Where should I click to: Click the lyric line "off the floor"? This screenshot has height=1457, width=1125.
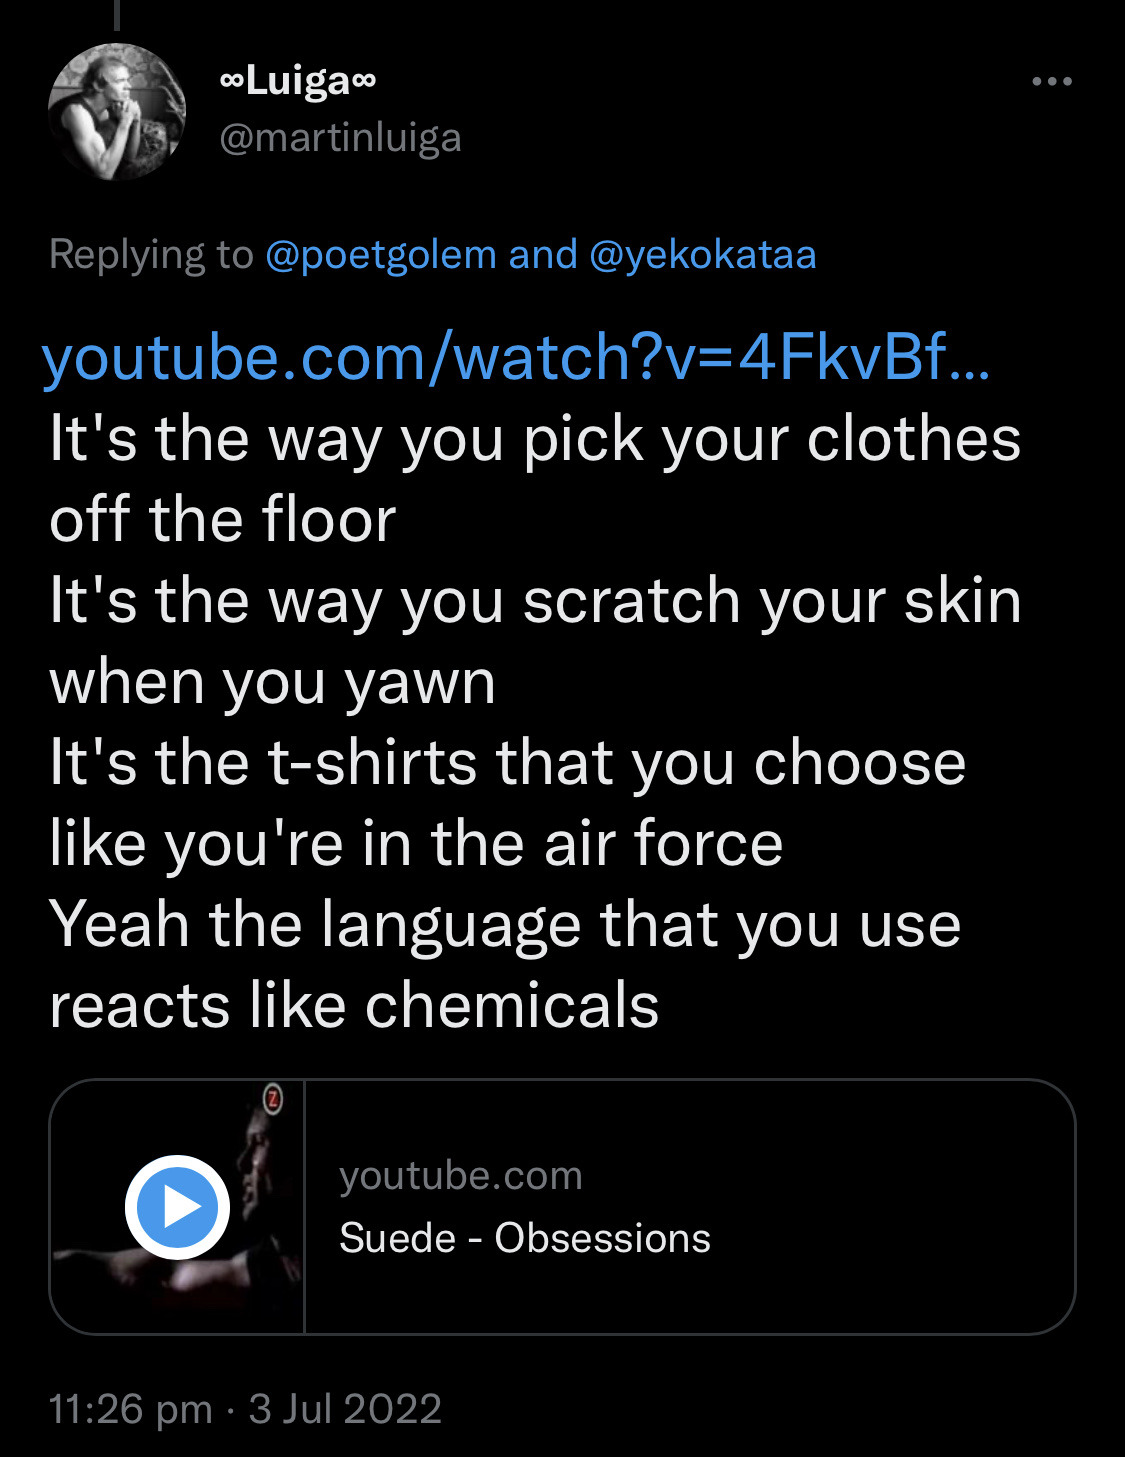[223, 520]
